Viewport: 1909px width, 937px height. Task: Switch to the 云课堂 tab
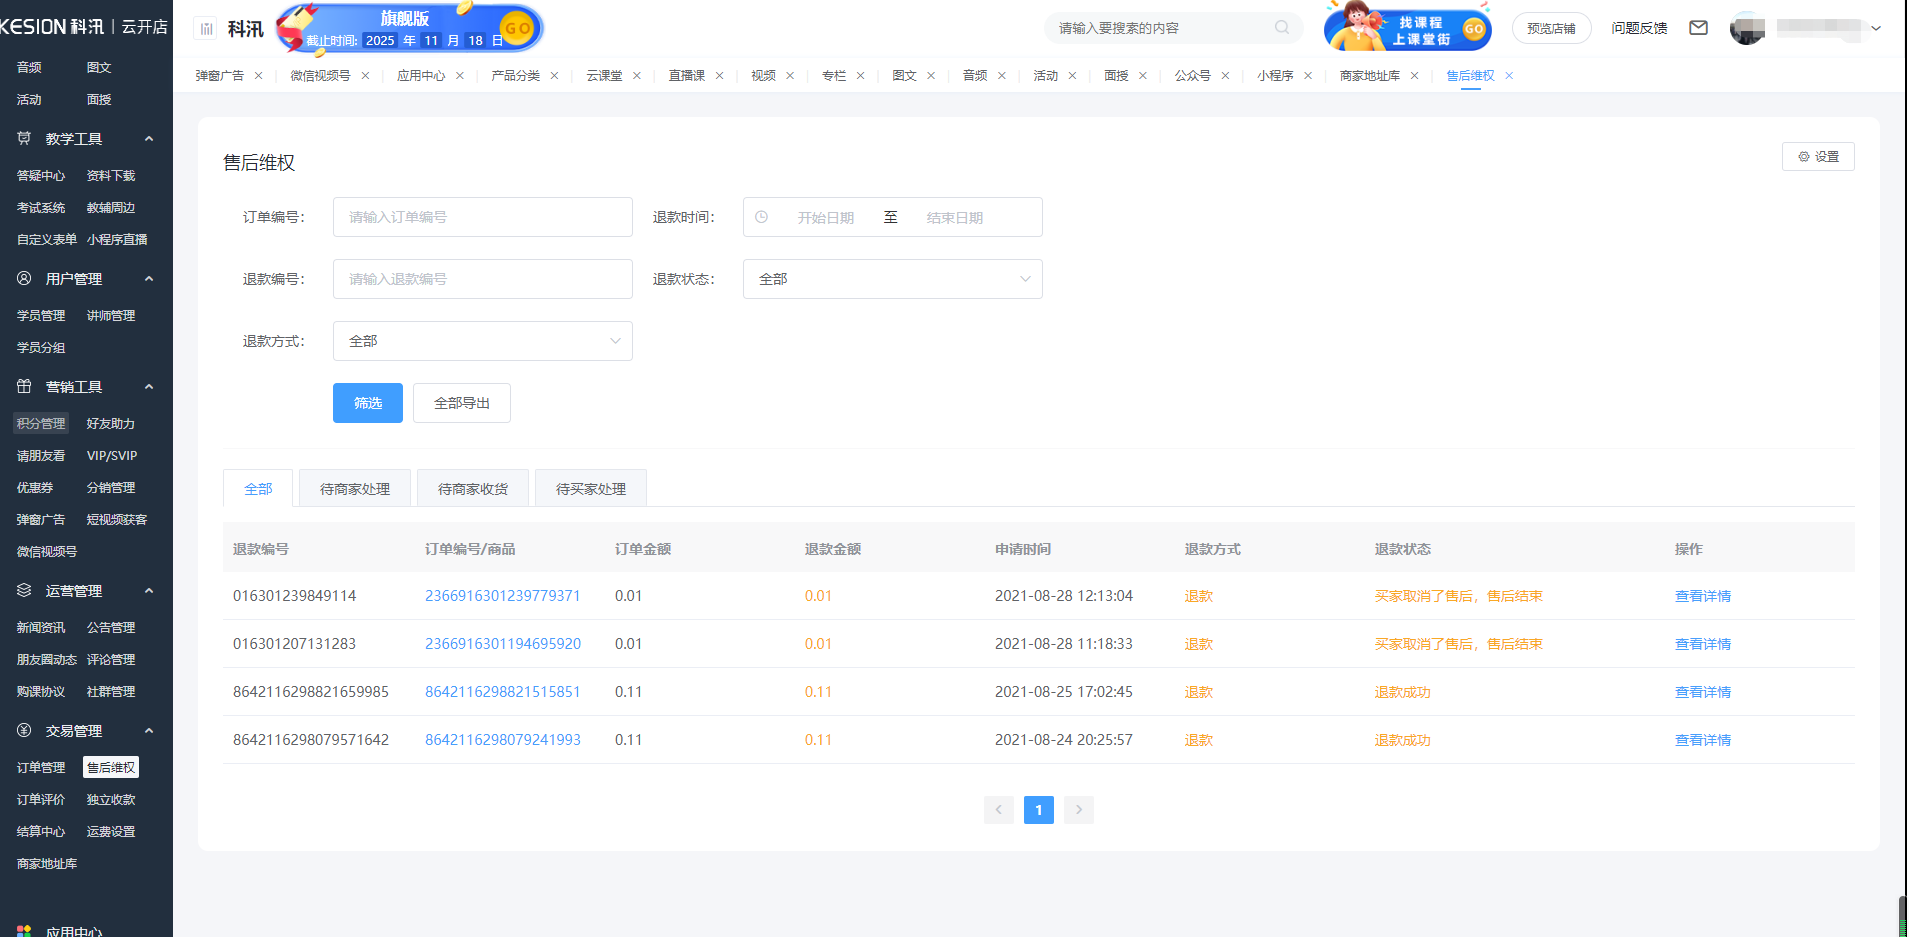pos(605,75)
